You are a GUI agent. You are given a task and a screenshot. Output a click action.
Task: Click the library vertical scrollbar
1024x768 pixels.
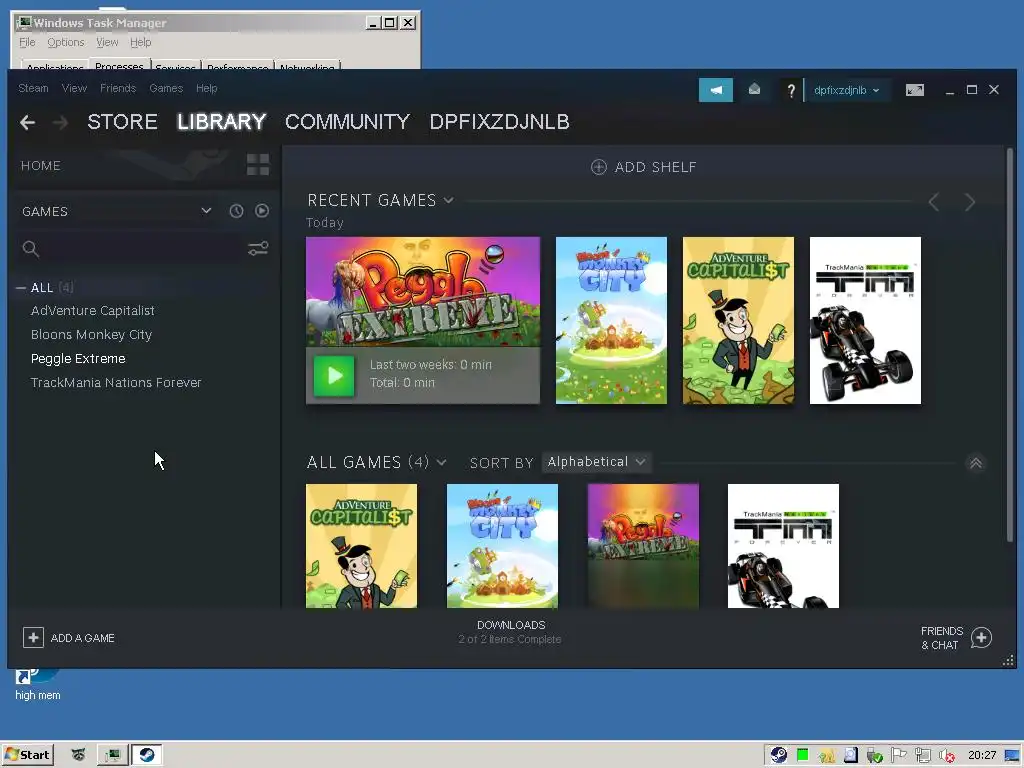(1010, 346)
